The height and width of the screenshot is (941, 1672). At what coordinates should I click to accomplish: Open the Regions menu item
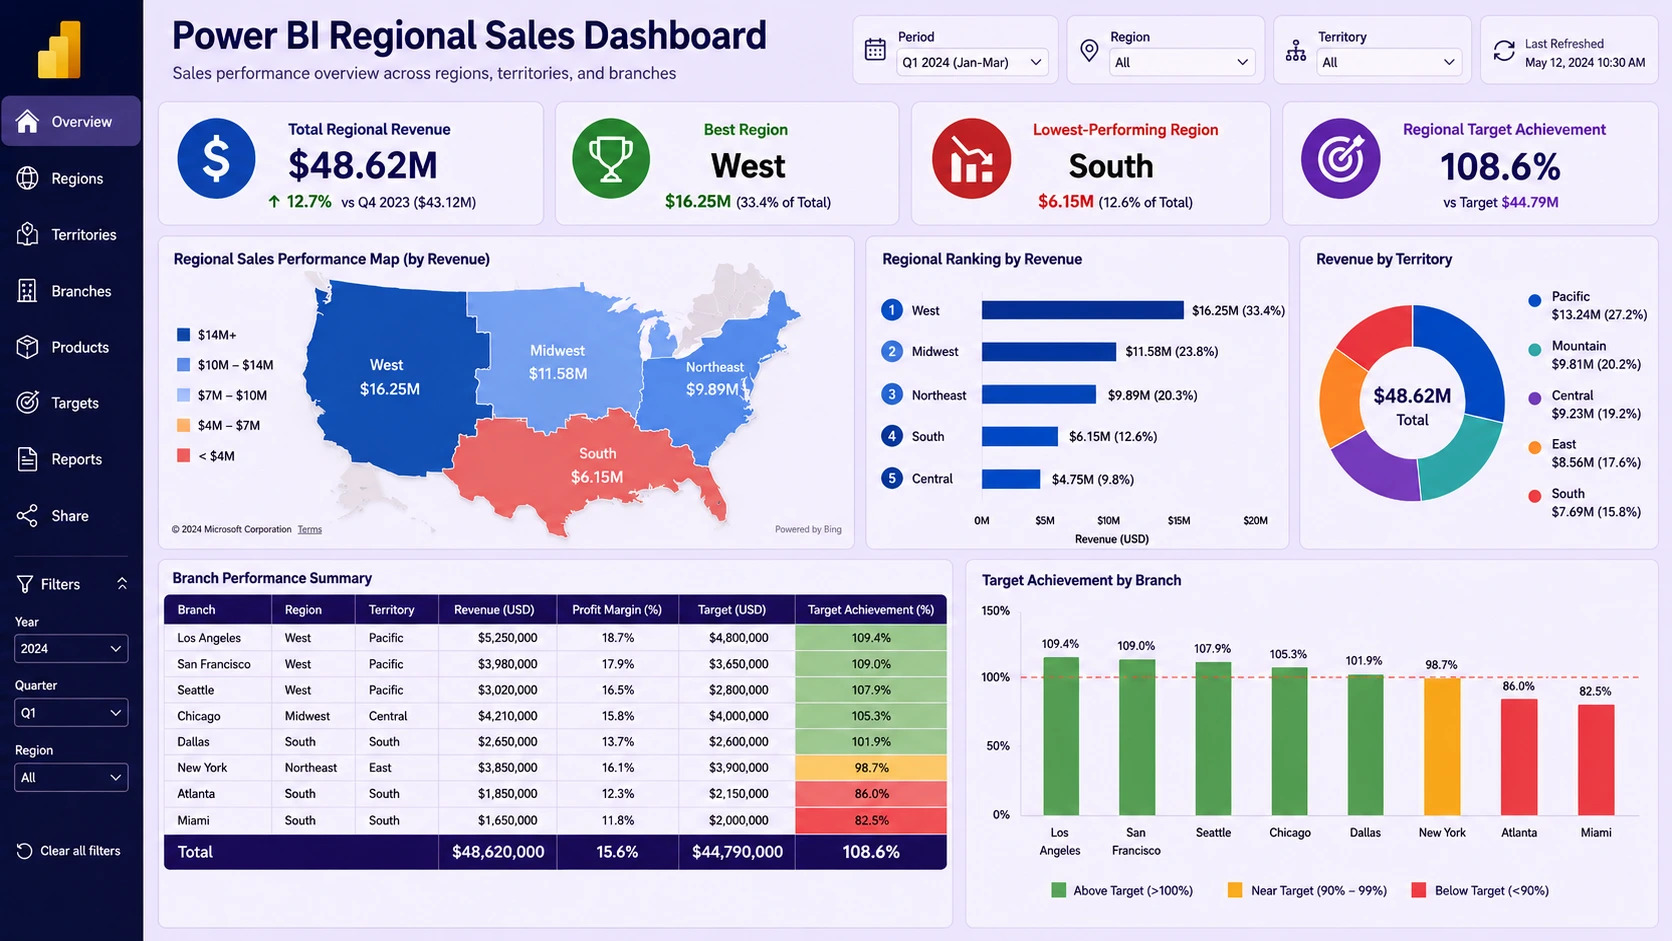[x=71, y=178]
